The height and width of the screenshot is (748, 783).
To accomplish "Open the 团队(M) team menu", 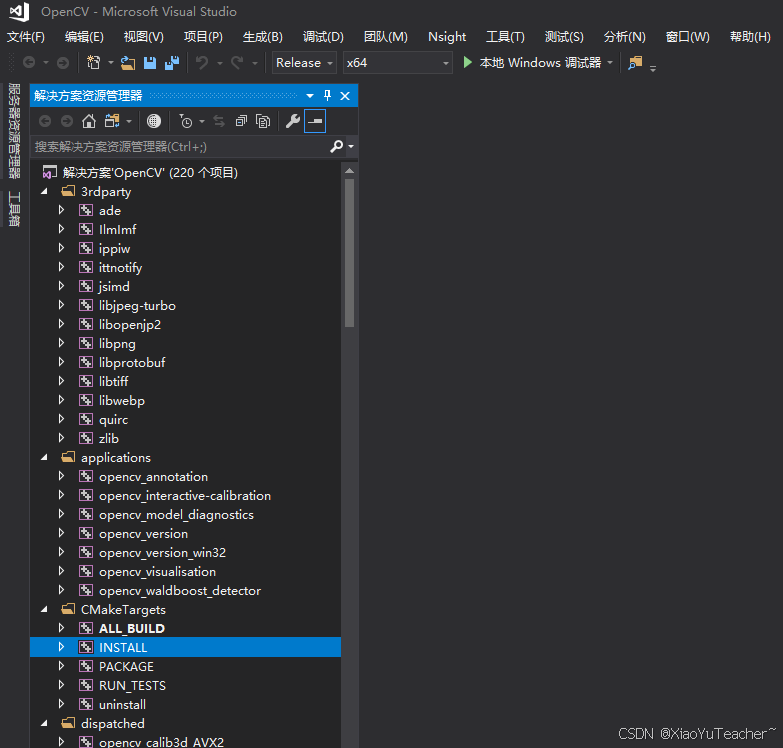I will pos(386,37).
